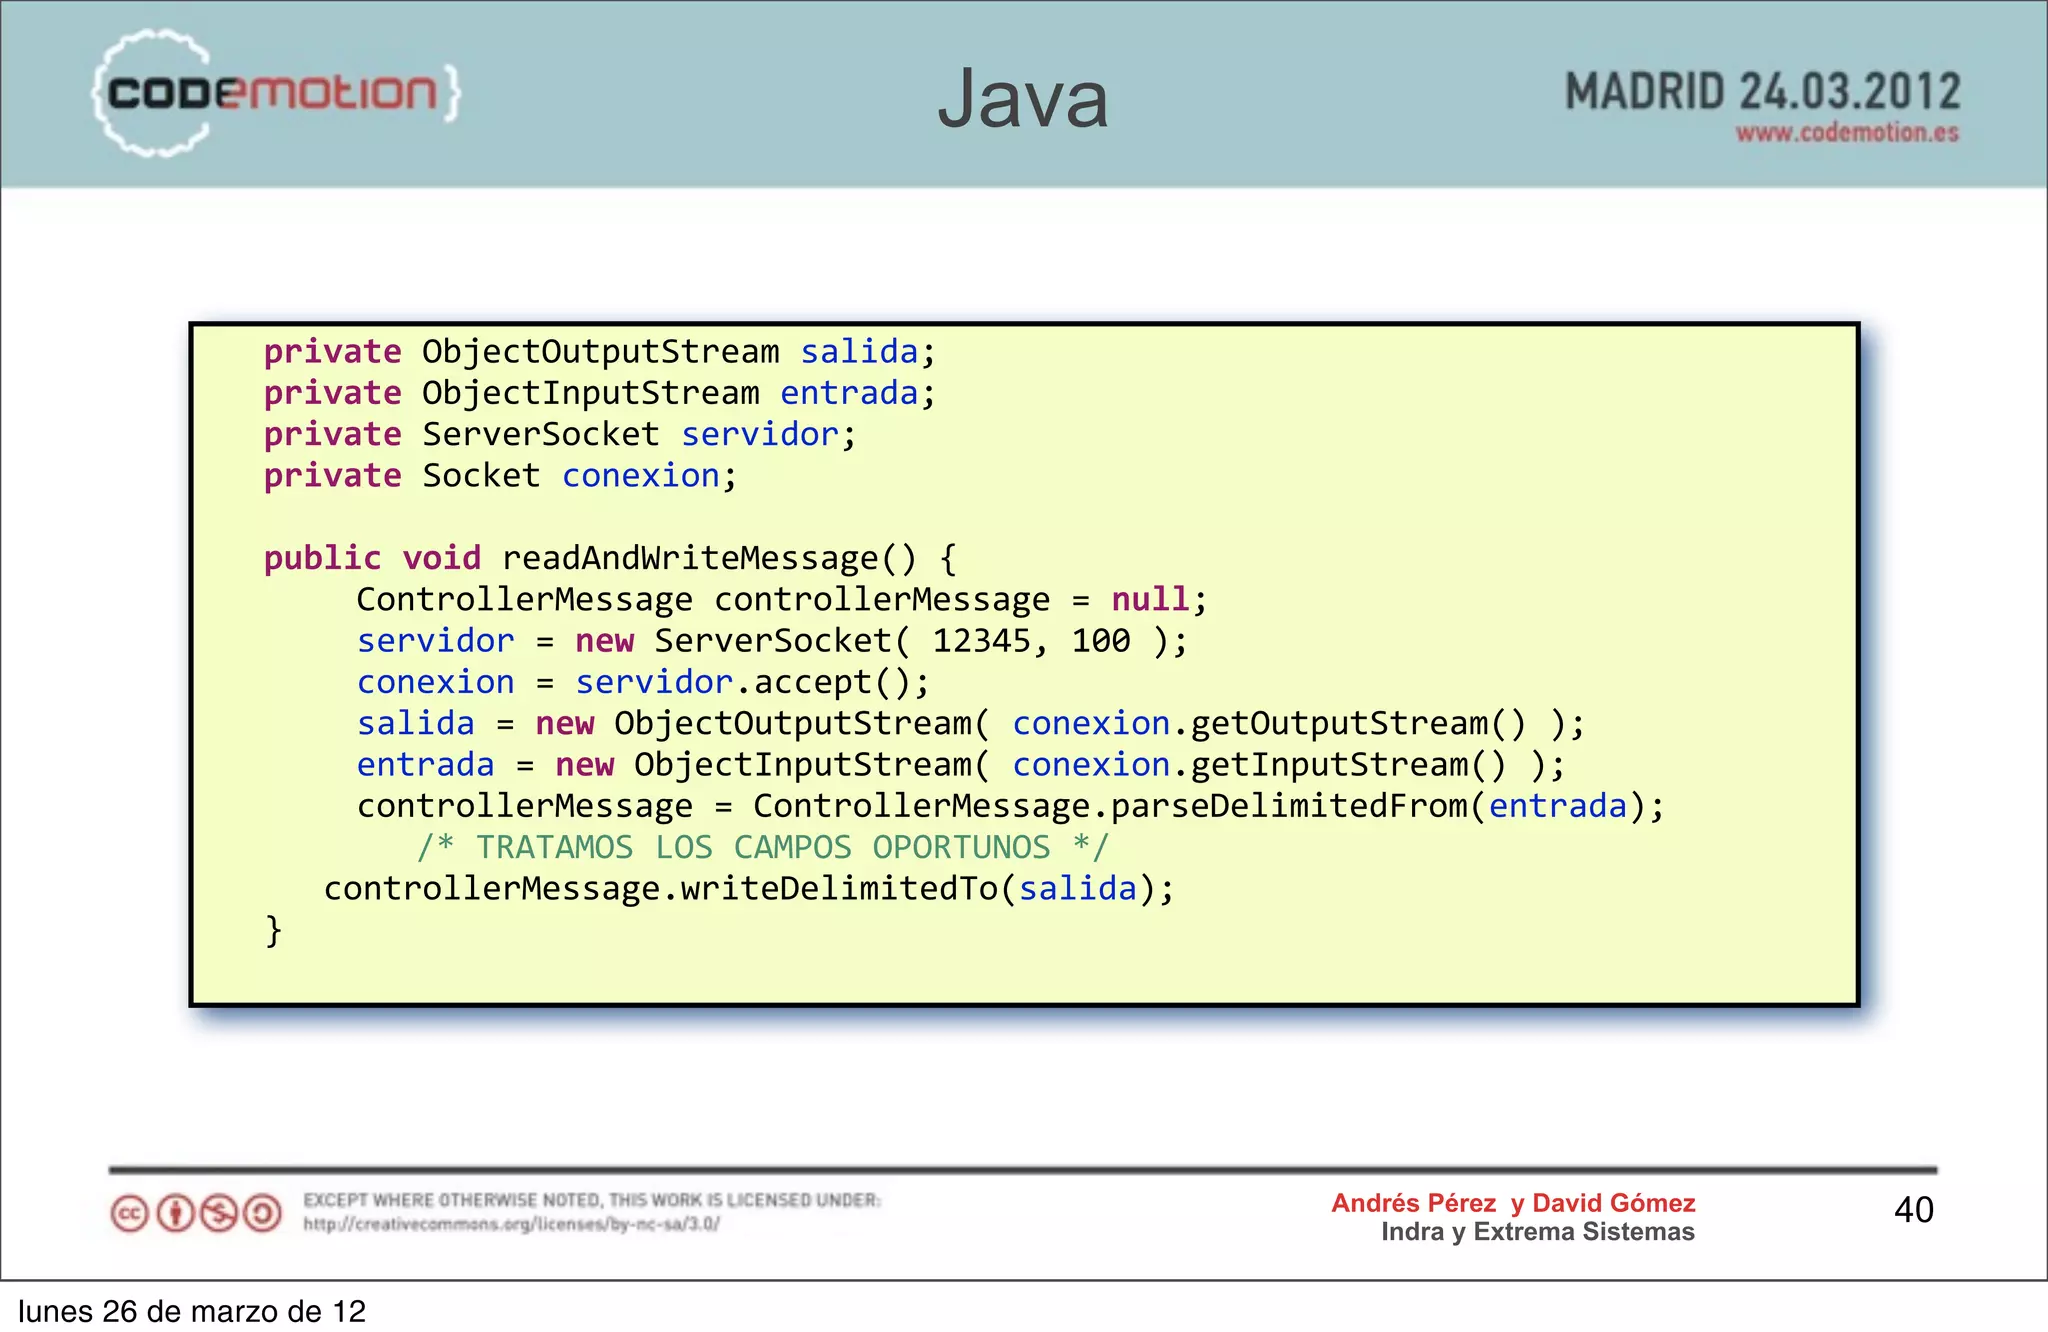2048x1332 pixels.
Task: Click the Attribution person icon
Action: point(175,1214)
